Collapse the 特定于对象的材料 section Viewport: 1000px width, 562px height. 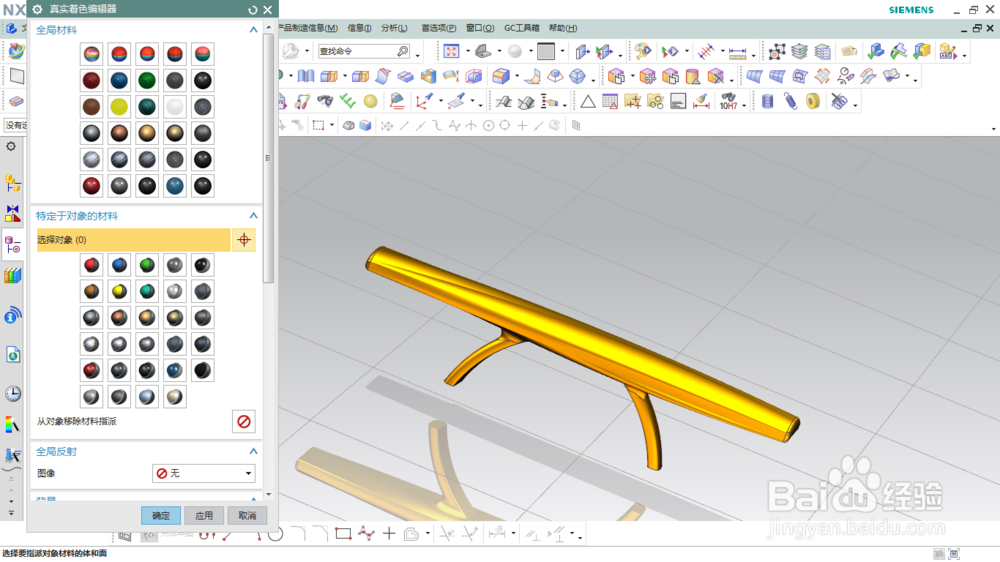pyautogui.click(x=253, y=216)
